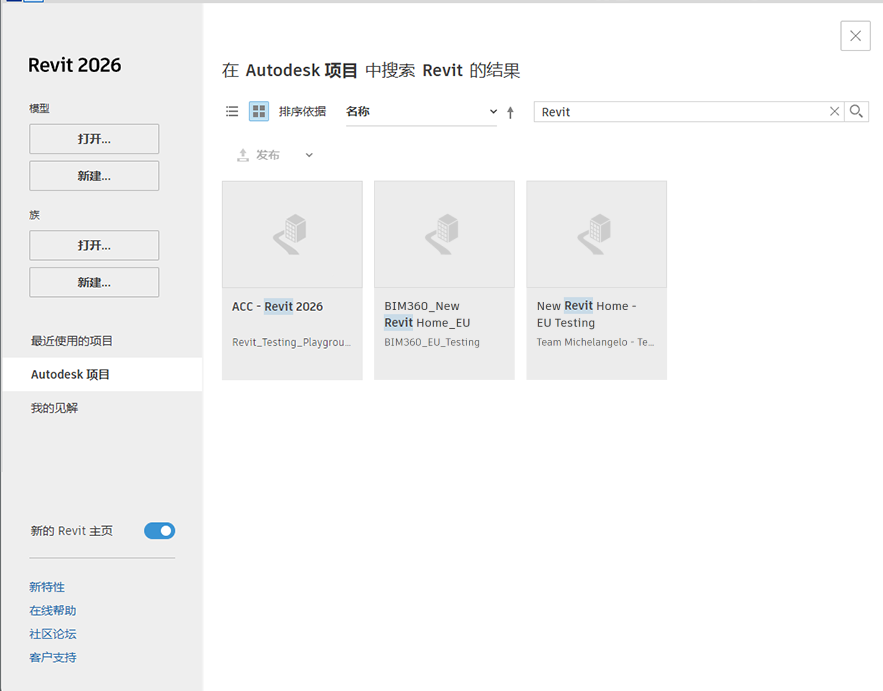
Task: Switch to list view icon
Action: click(232, 112)
